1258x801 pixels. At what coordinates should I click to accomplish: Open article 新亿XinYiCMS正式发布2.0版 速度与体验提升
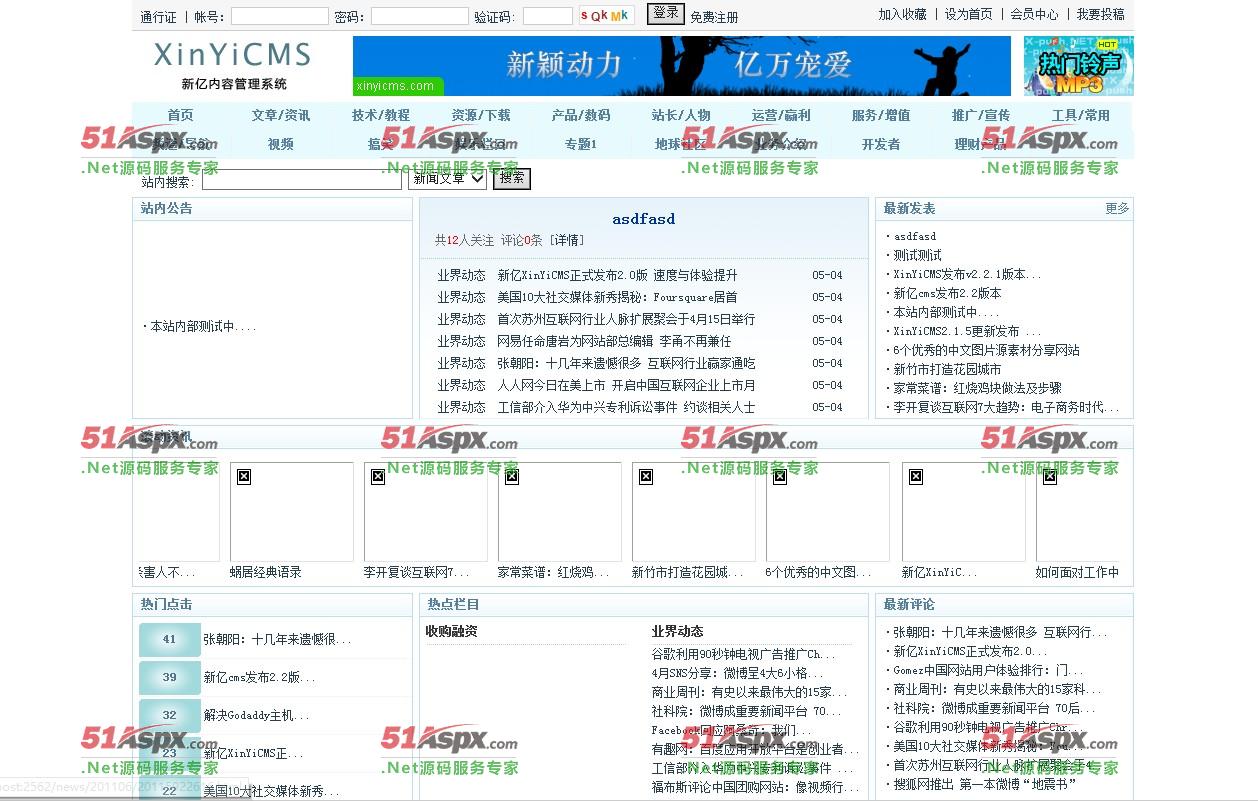tap(617, 275)
